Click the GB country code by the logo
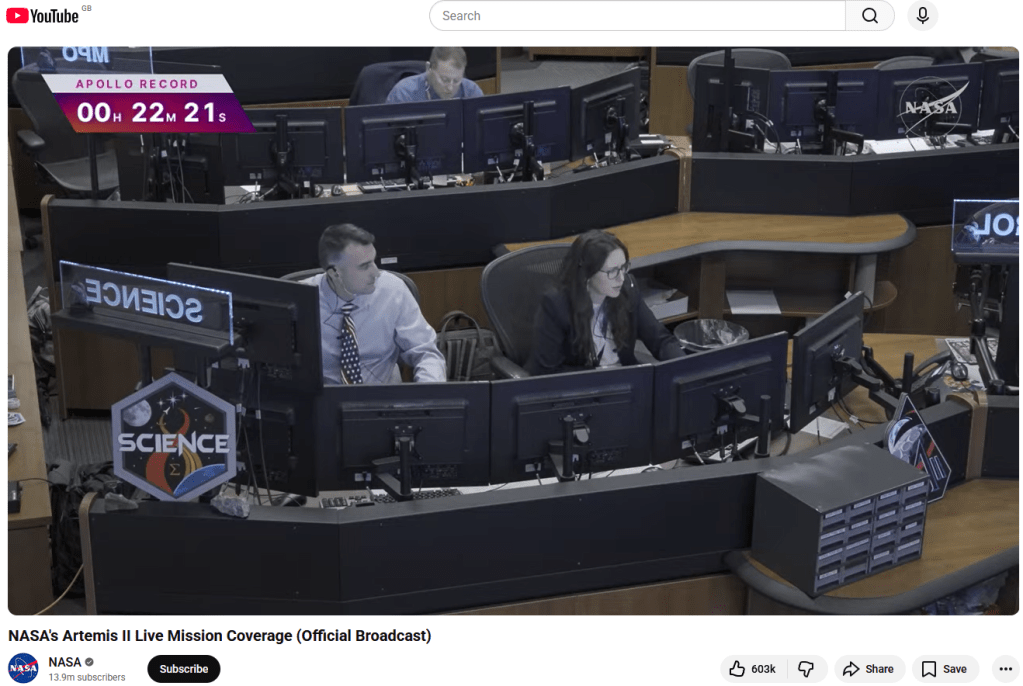The image size is (1023, 686). click(x=86, y=8)
